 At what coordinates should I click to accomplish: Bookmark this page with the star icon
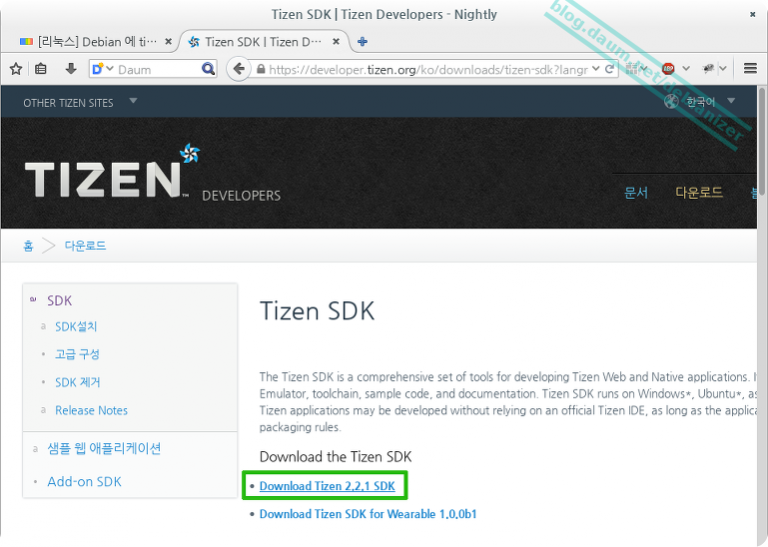16,69
